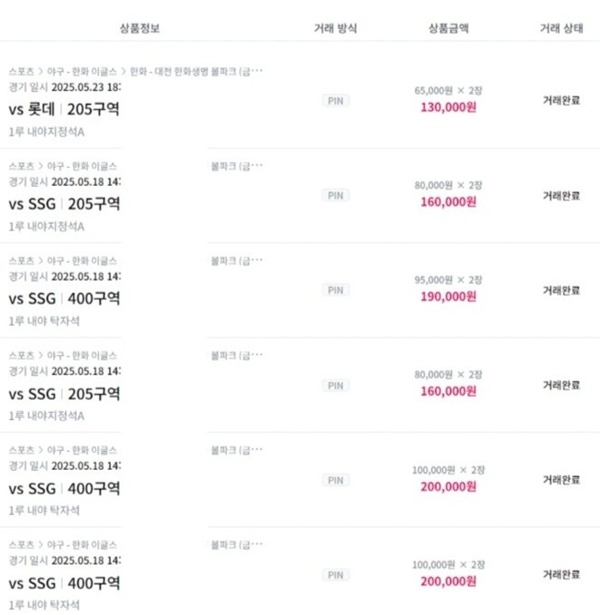This screenshot has width=600, height=615.
Task: Open 야구 - 한화 이글스 breadcrumb in 롯데 row
Action: tap(82, 71)
